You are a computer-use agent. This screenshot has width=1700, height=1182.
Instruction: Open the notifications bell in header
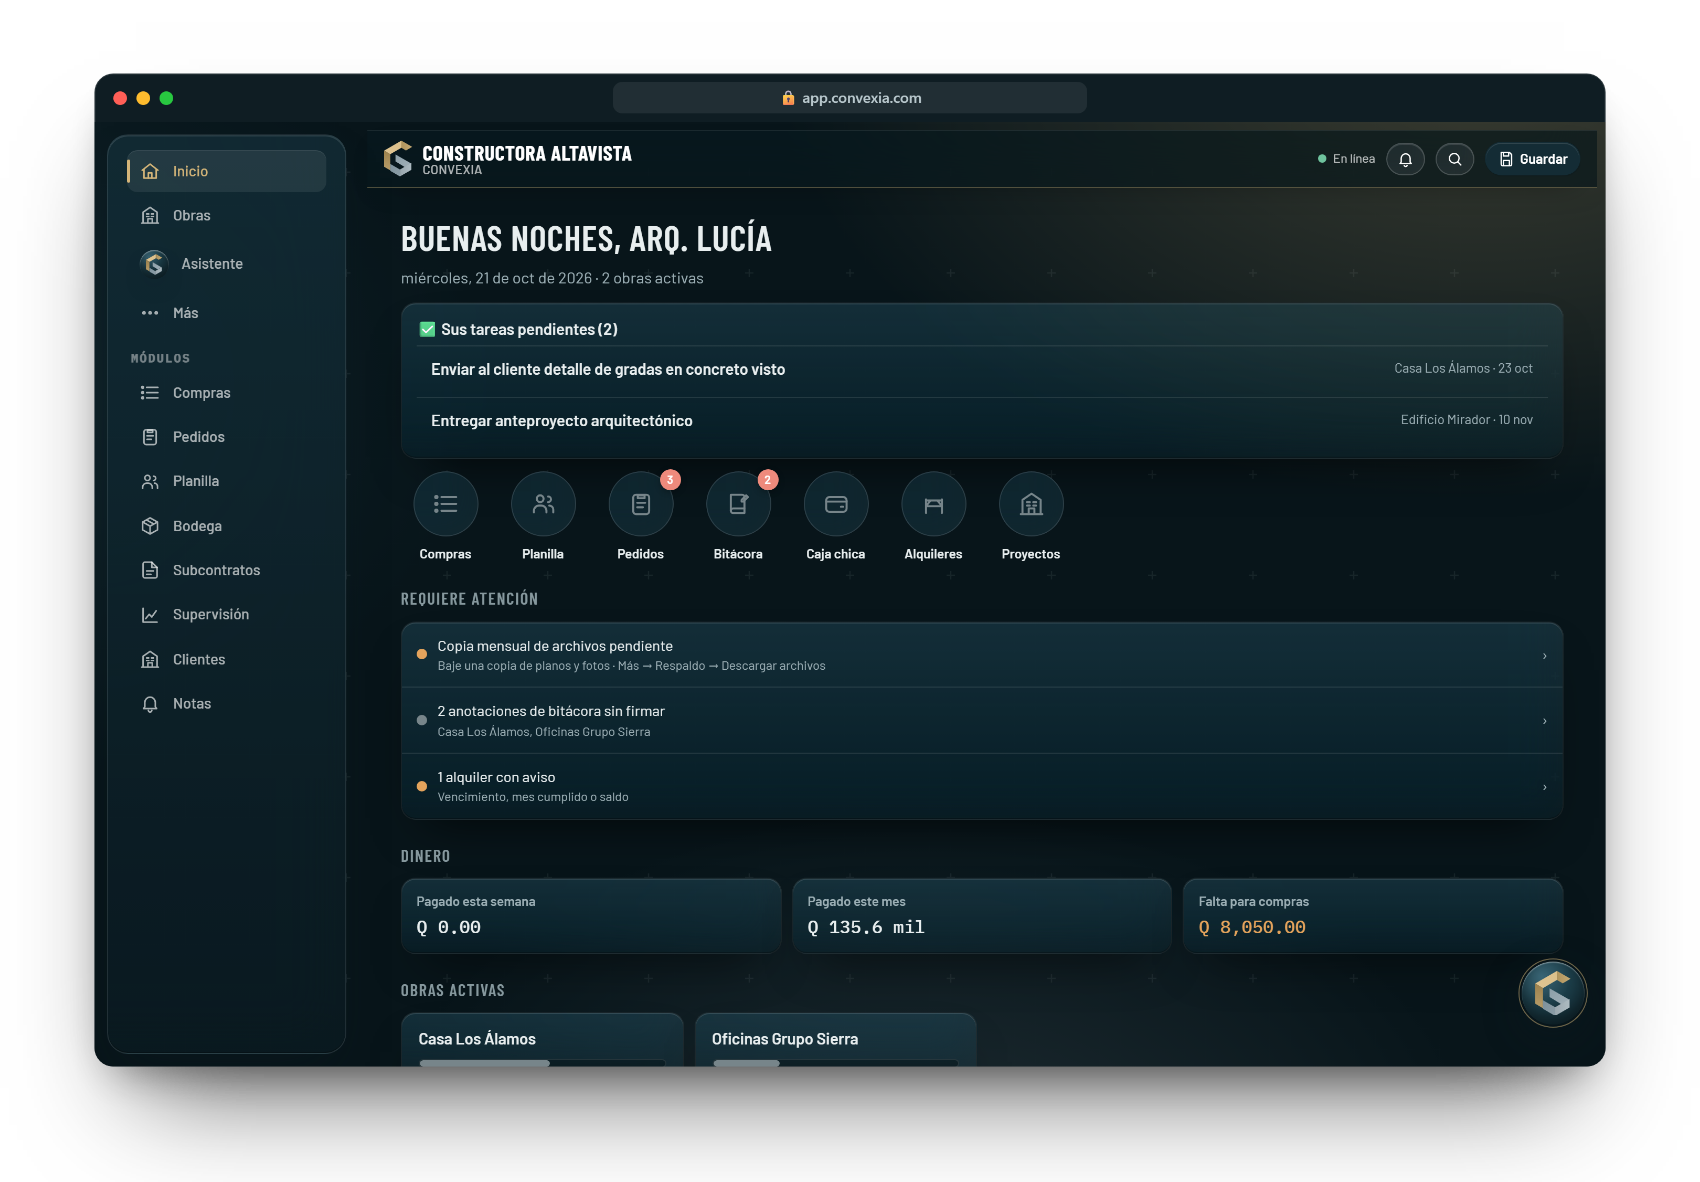tap(1405, 159)
